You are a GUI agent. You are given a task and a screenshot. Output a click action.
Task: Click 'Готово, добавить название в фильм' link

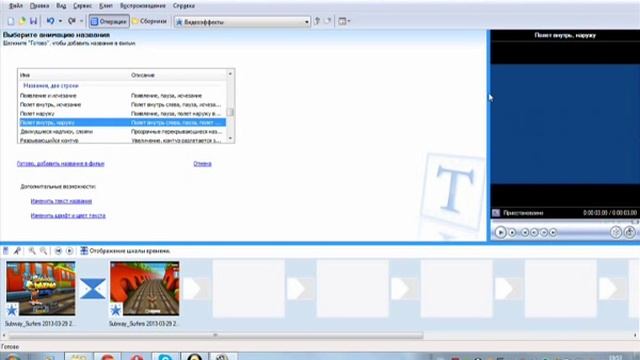pos(60,164)
